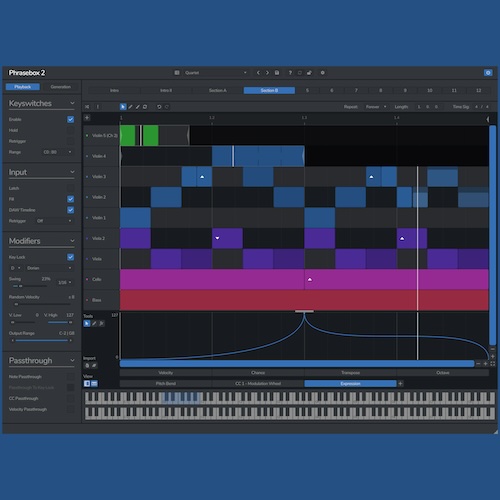This screenshot has width=500, height=500.
Task: Open the preset browser grid icon
Action: point(177,73)
